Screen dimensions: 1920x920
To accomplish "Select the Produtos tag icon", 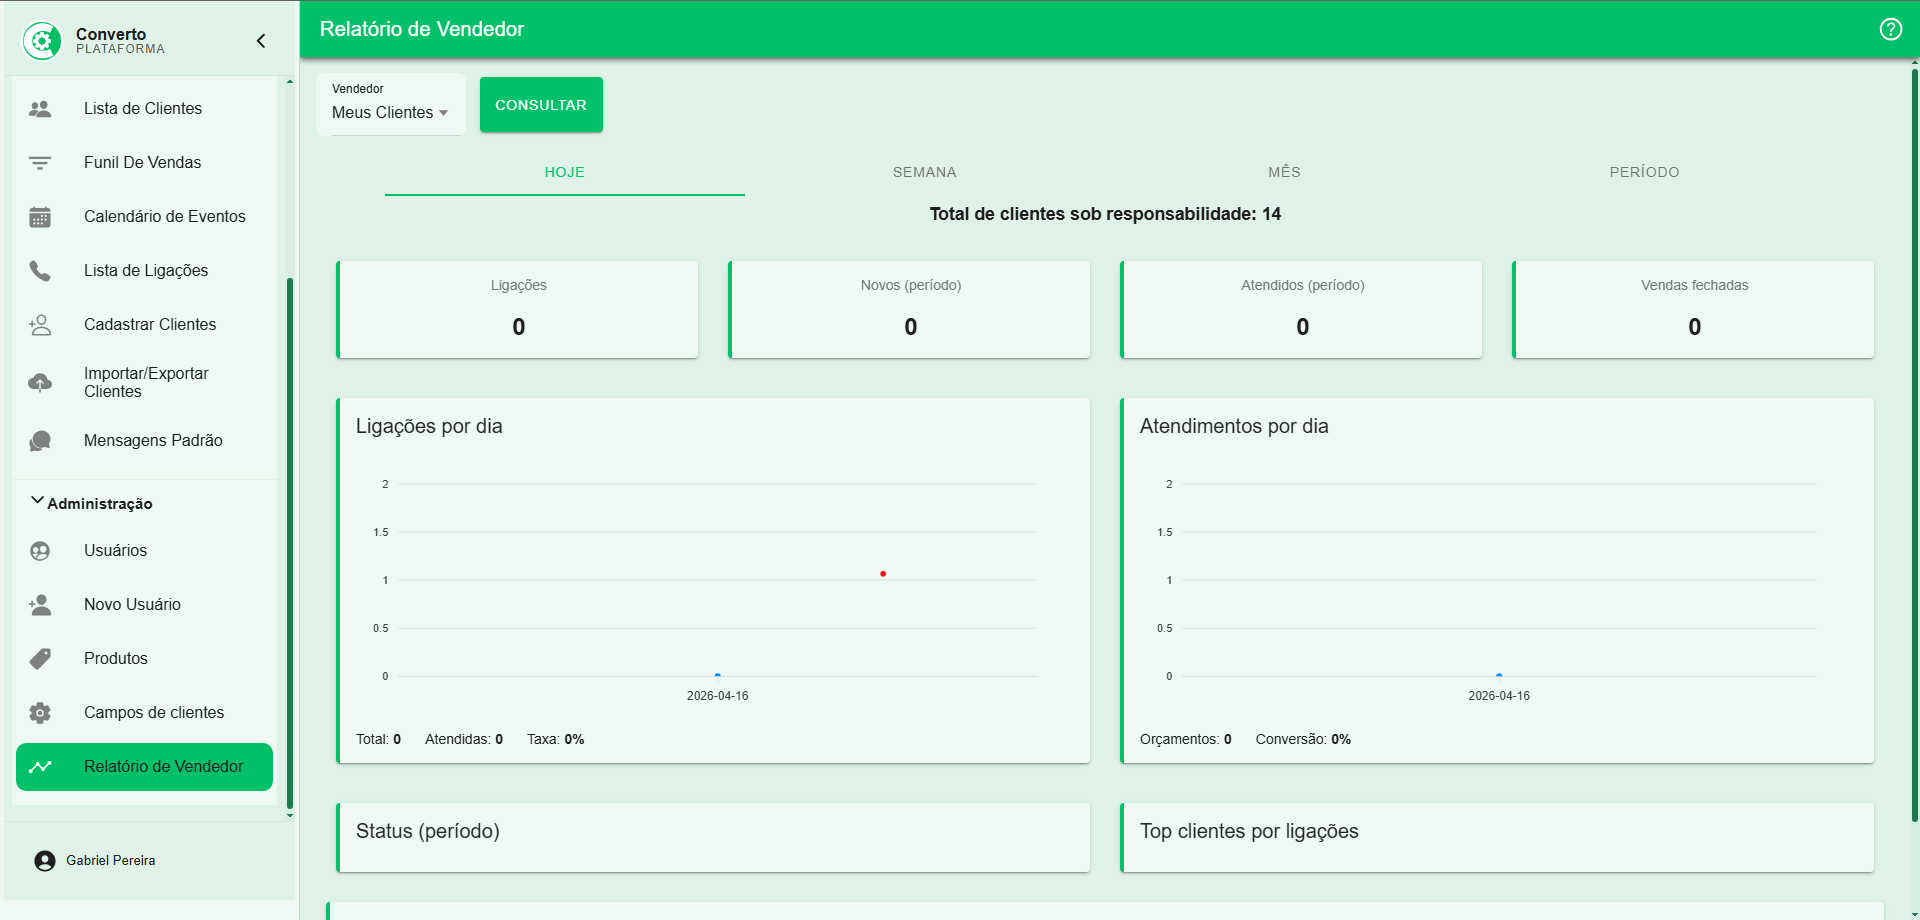I will [x=40, y=658].
